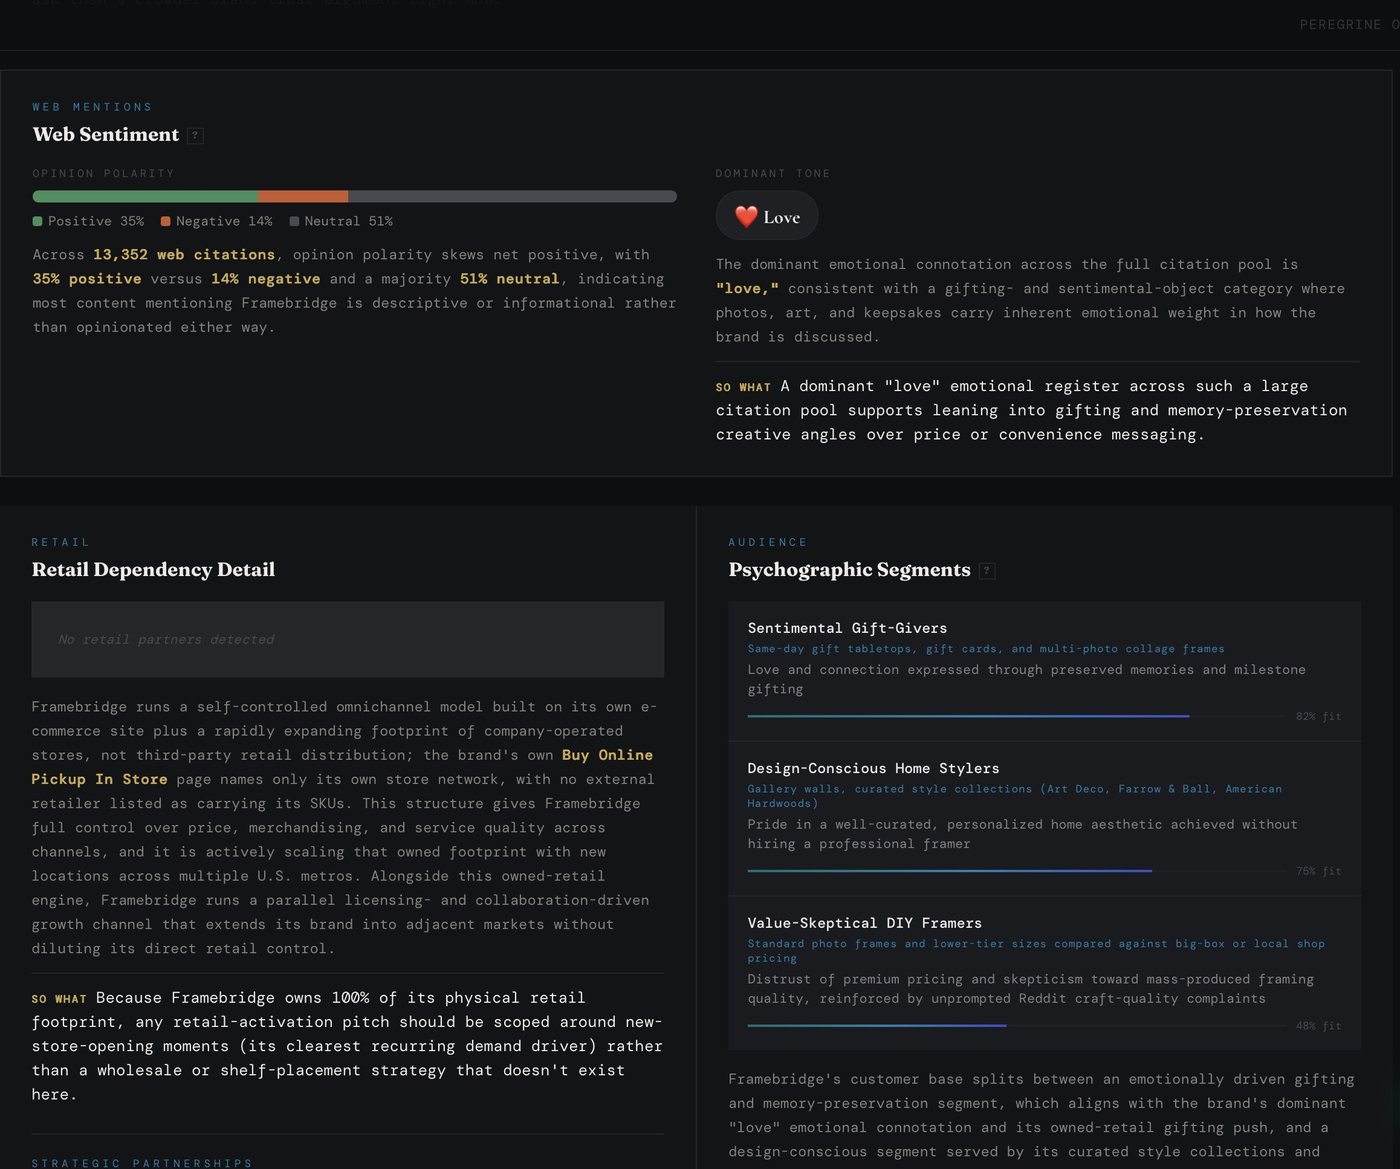Click the red heart icon in Love badge
1400x1169 pixels.
pyautogui.click(x=746, y=217)
